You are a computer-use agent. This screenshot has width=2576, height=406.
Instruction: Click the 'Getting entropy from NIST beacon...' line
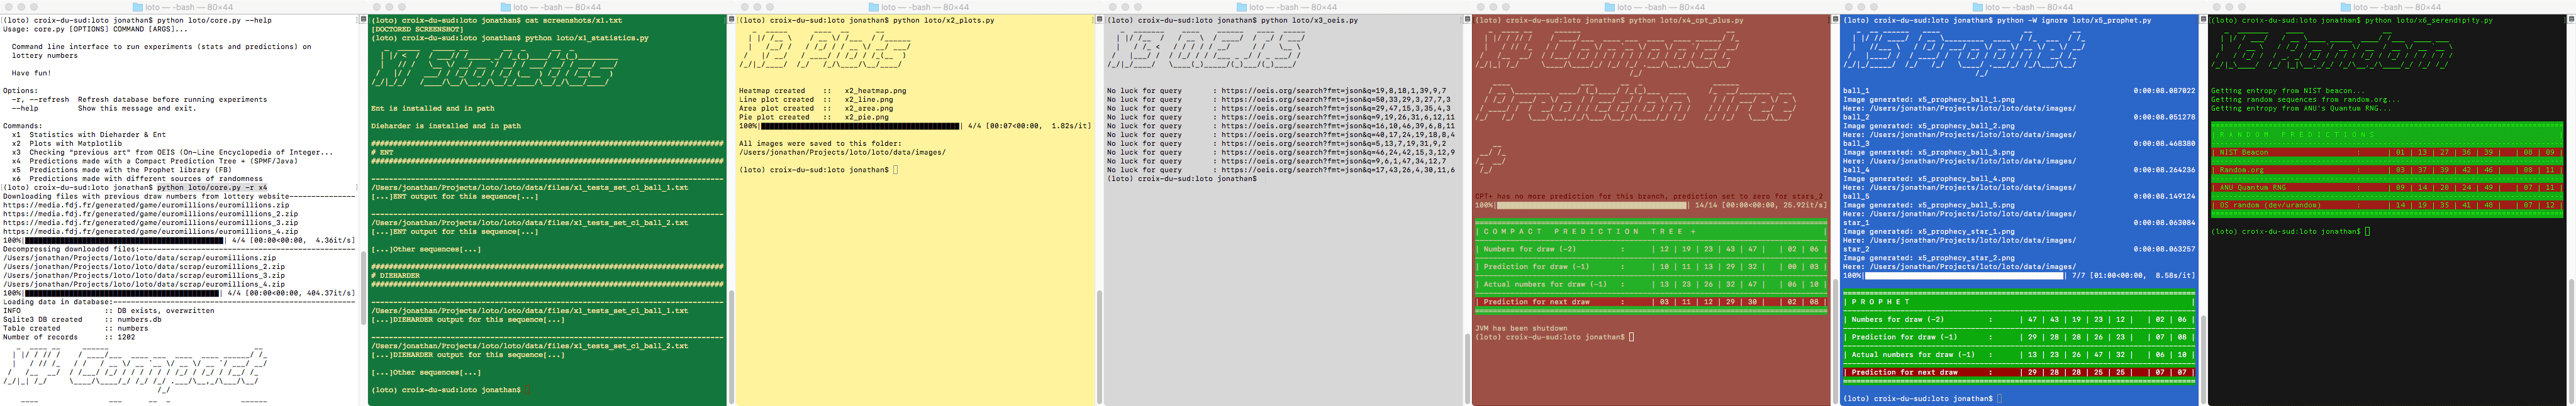point(2288,90)
